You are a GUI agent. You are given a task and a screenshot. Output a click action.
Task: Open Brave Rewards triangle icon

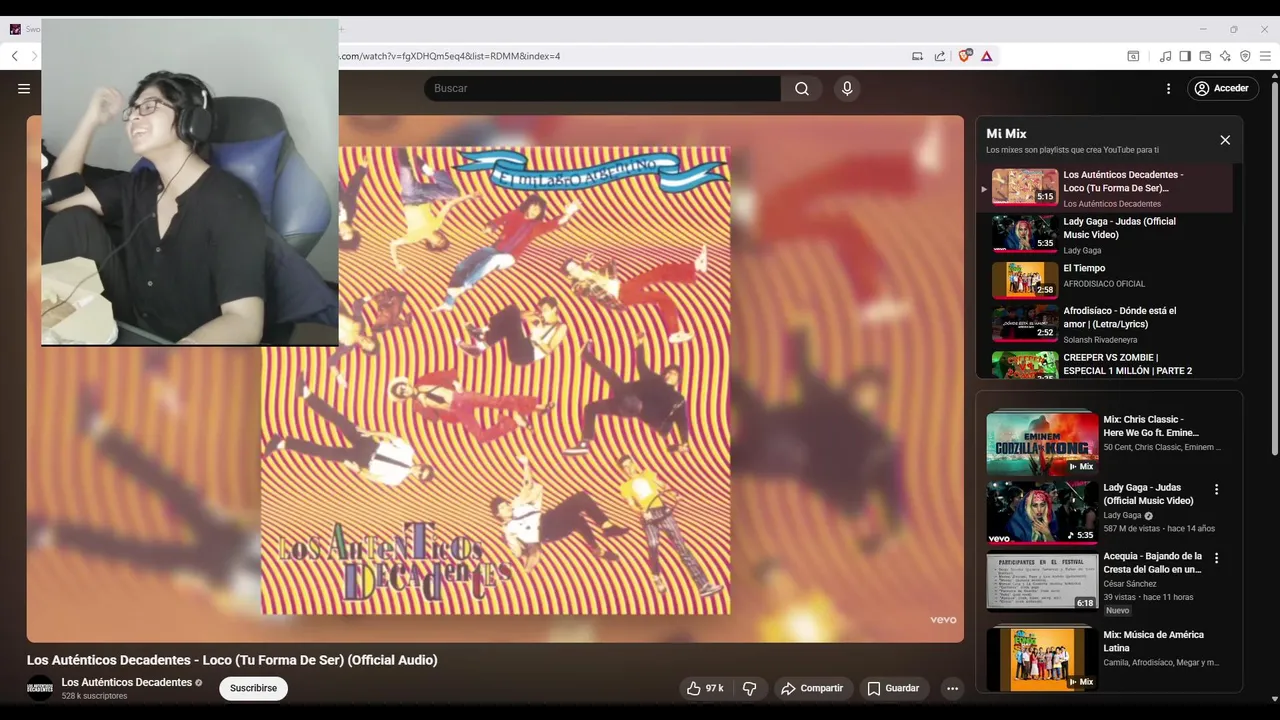tap(987, 56)
